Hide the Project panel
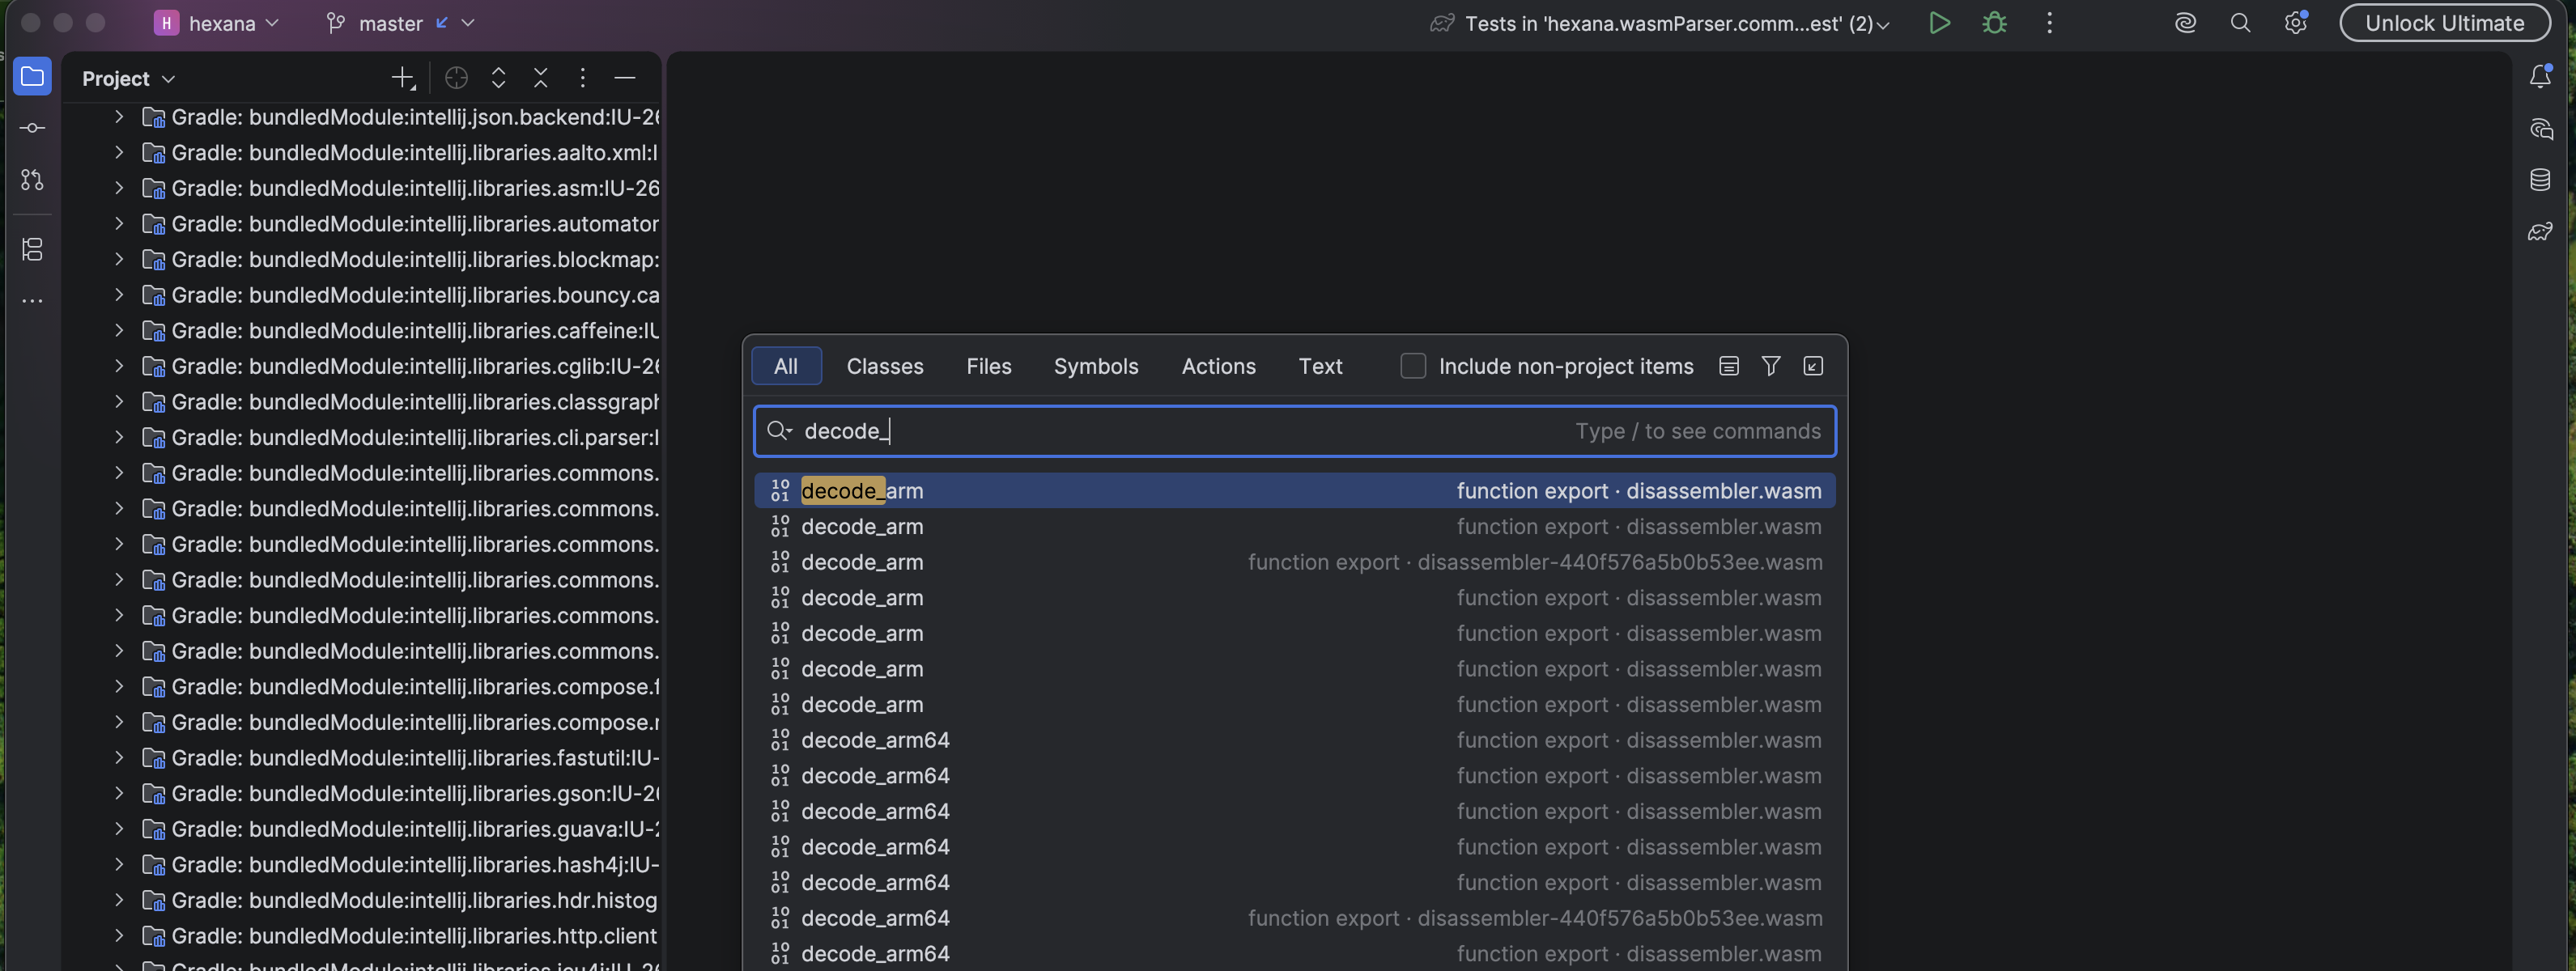 coord(625,78)
